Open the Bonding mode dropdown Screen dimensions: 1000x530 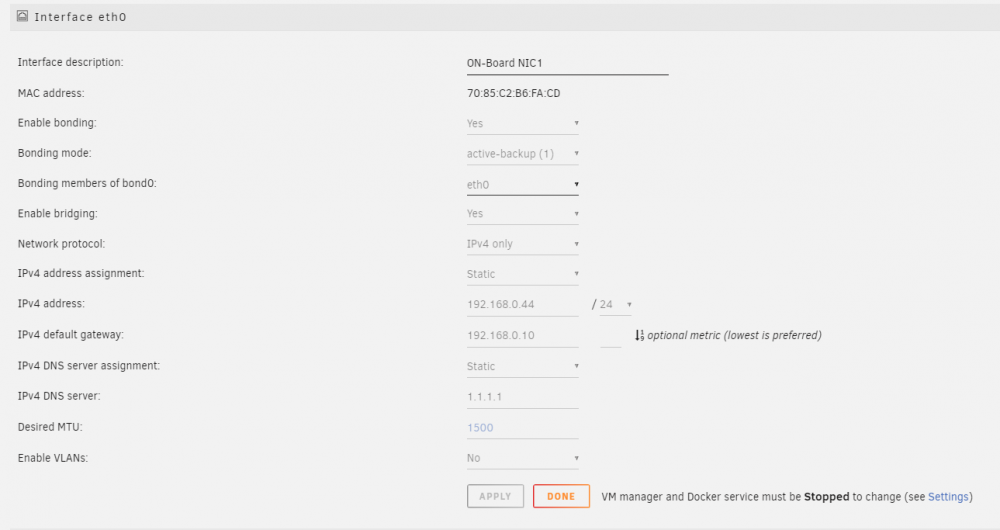[522, 154]
